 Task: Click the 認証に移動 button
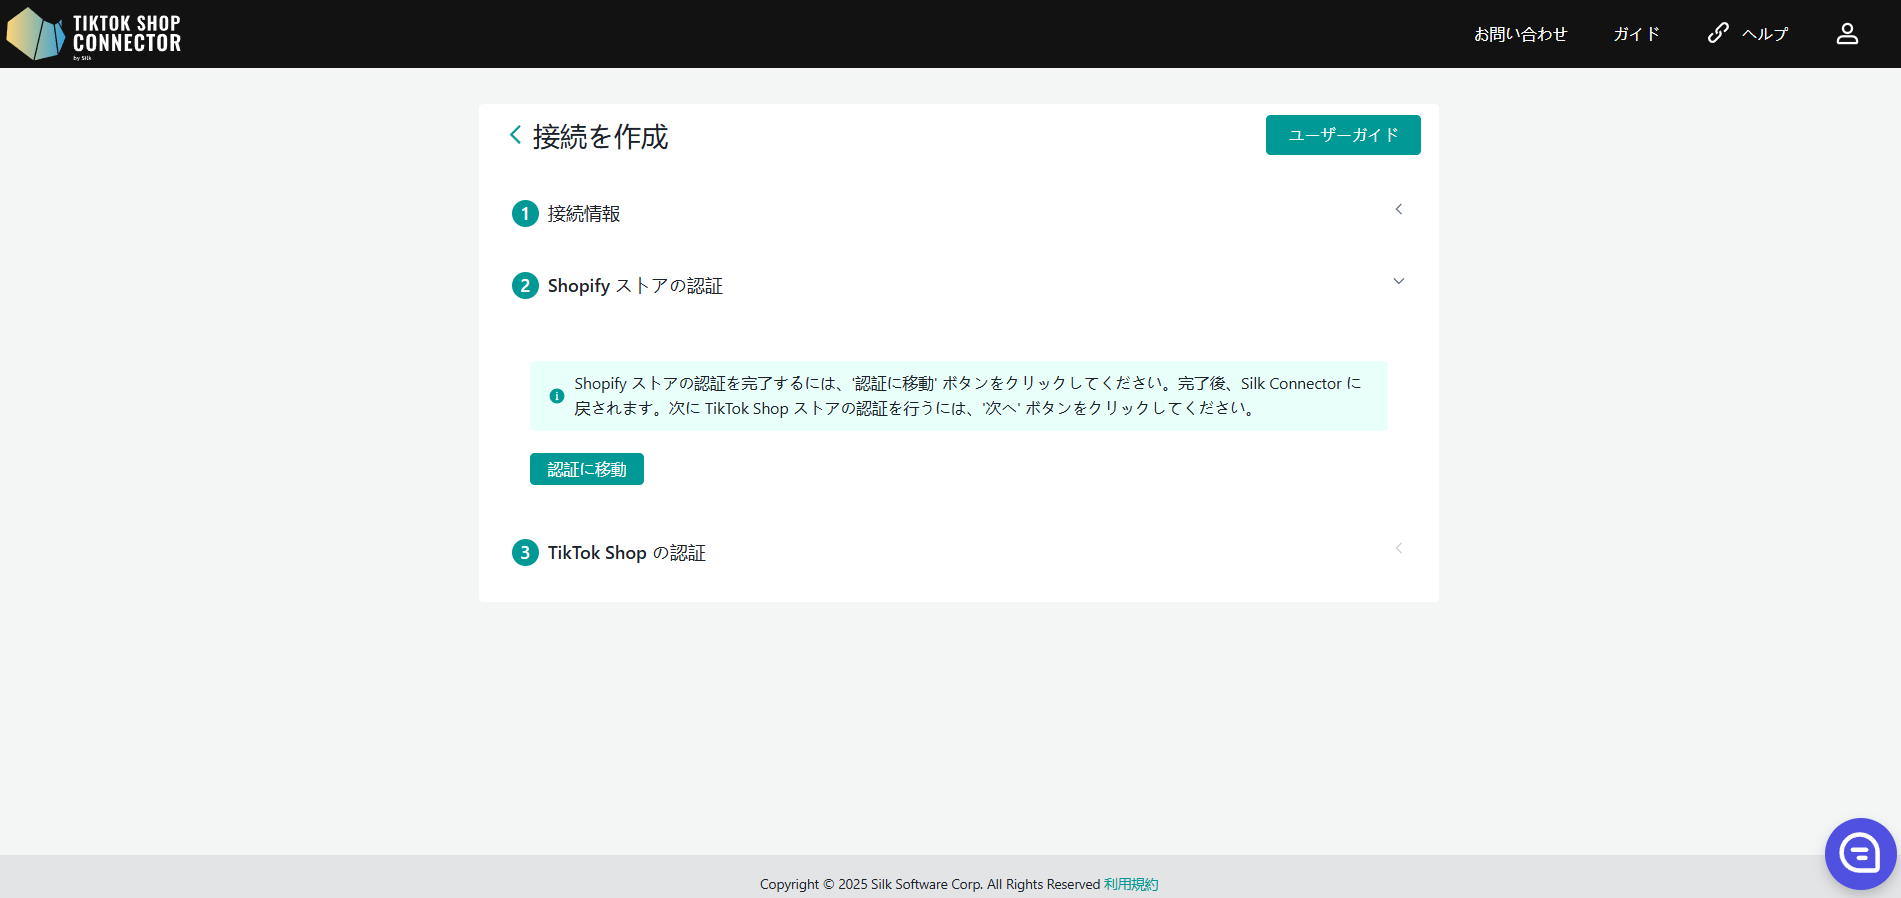pos(587,469)
